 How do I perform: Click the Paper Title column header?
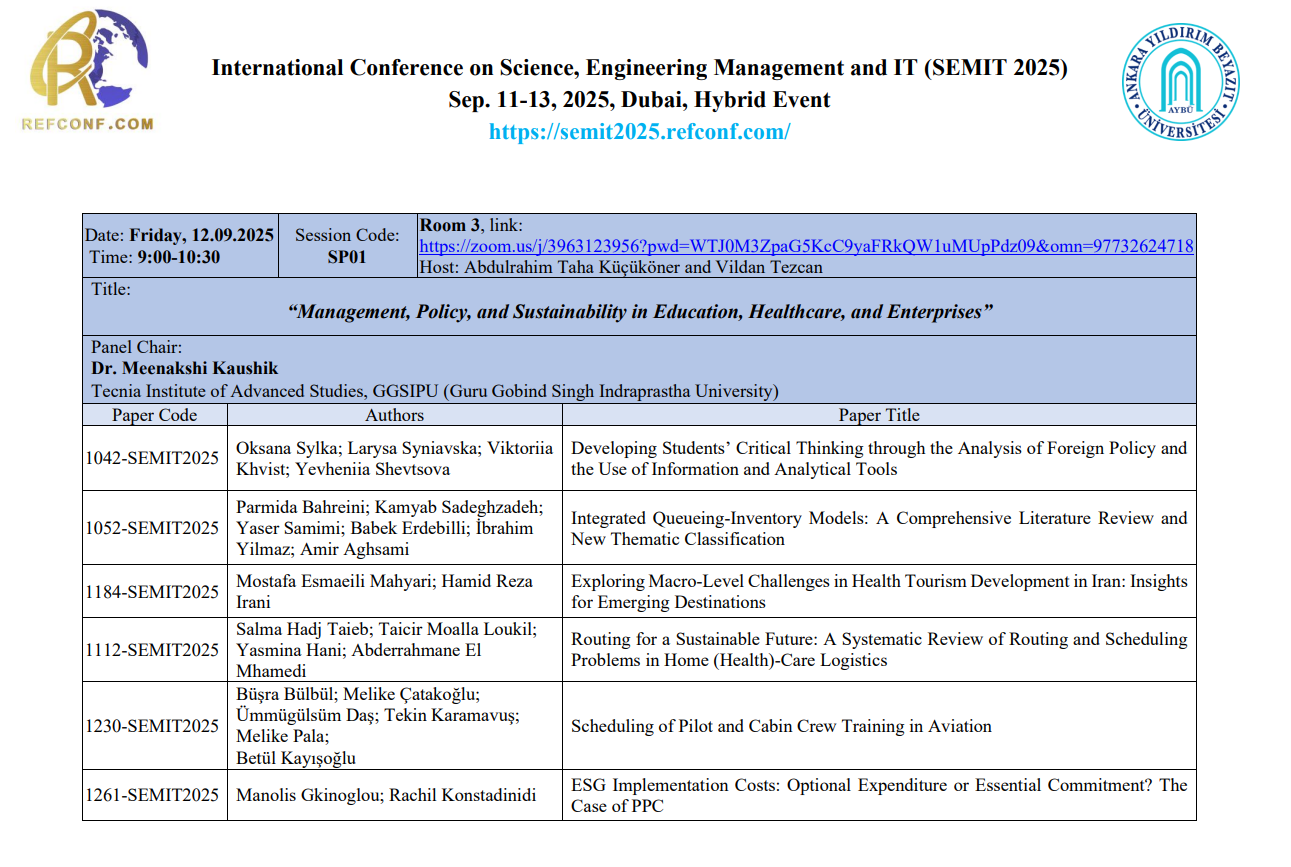(x=878, y=415)
